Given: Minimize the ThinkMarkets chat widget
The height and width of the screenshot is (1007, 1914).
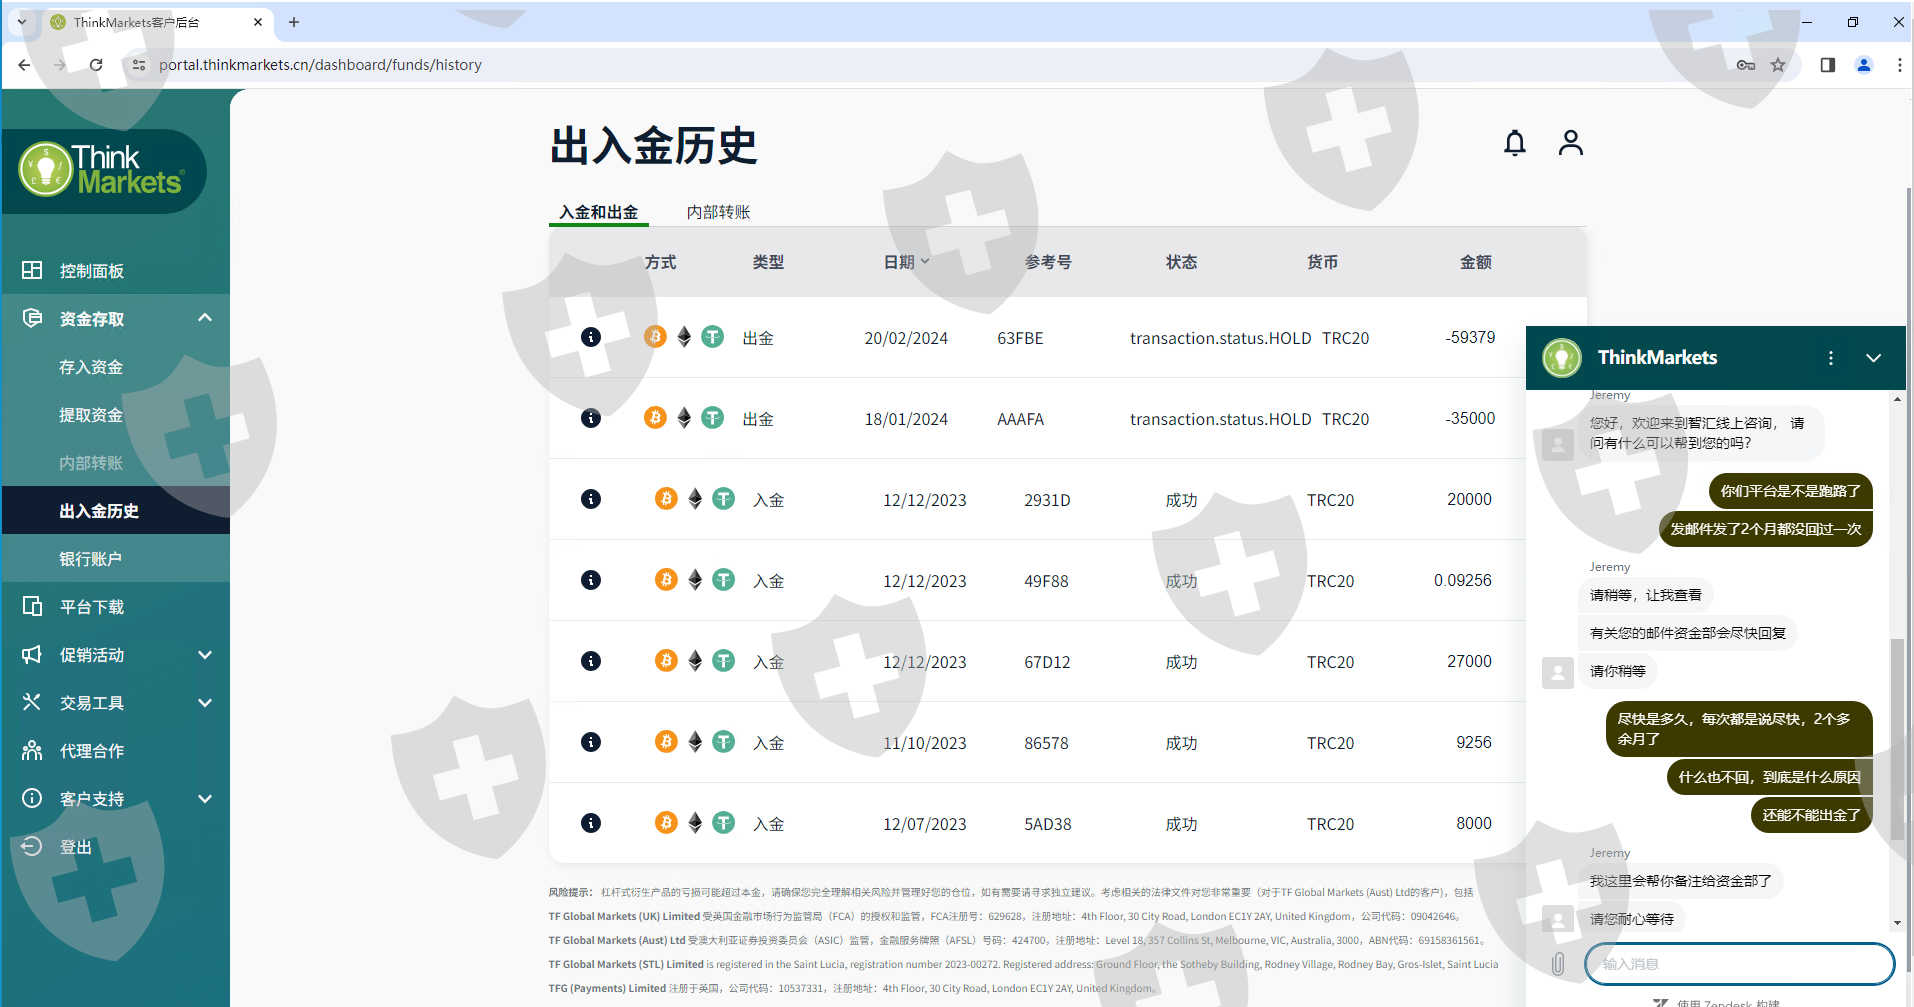Looking at the screenshot, I should (x=1873, y=358).
